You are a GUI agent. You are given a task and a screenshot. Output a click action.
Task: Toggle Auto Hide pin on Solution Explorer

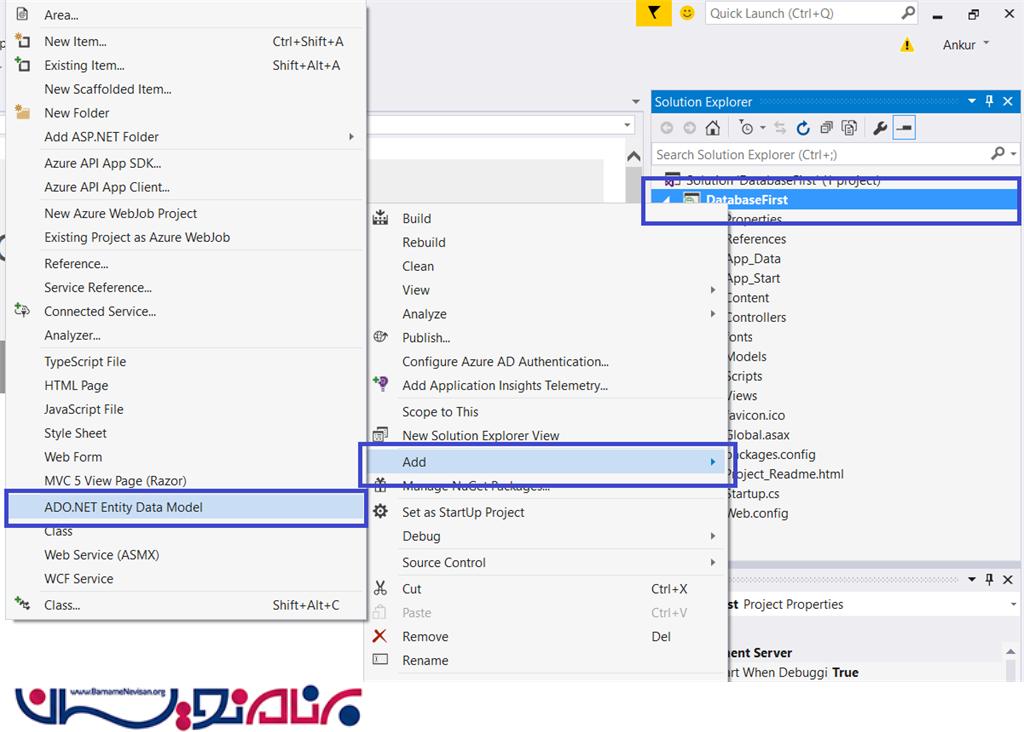[x=989, y=101]
